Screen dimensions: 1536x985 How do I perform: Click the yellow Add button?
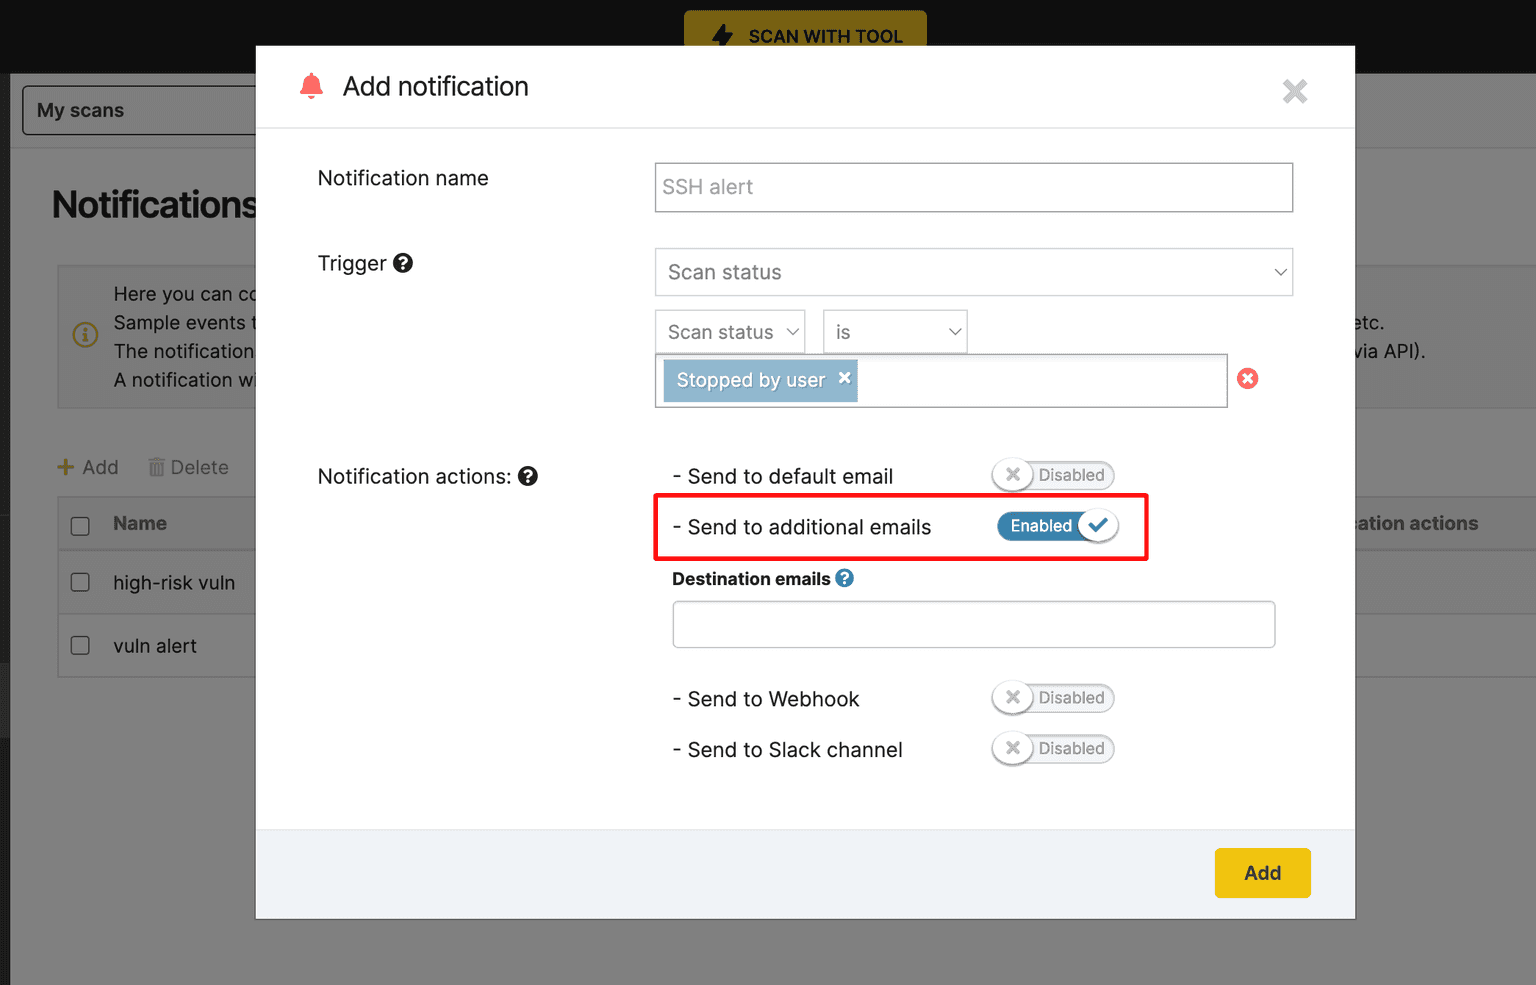tap(1262, 872)
